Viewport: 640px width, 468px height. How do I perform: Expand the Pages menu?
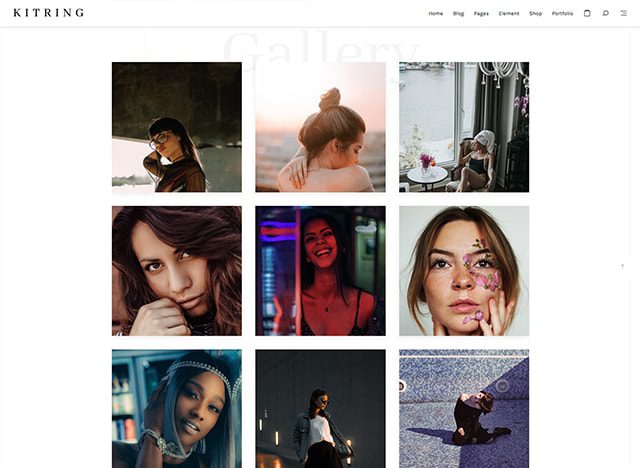coord(481,13)
